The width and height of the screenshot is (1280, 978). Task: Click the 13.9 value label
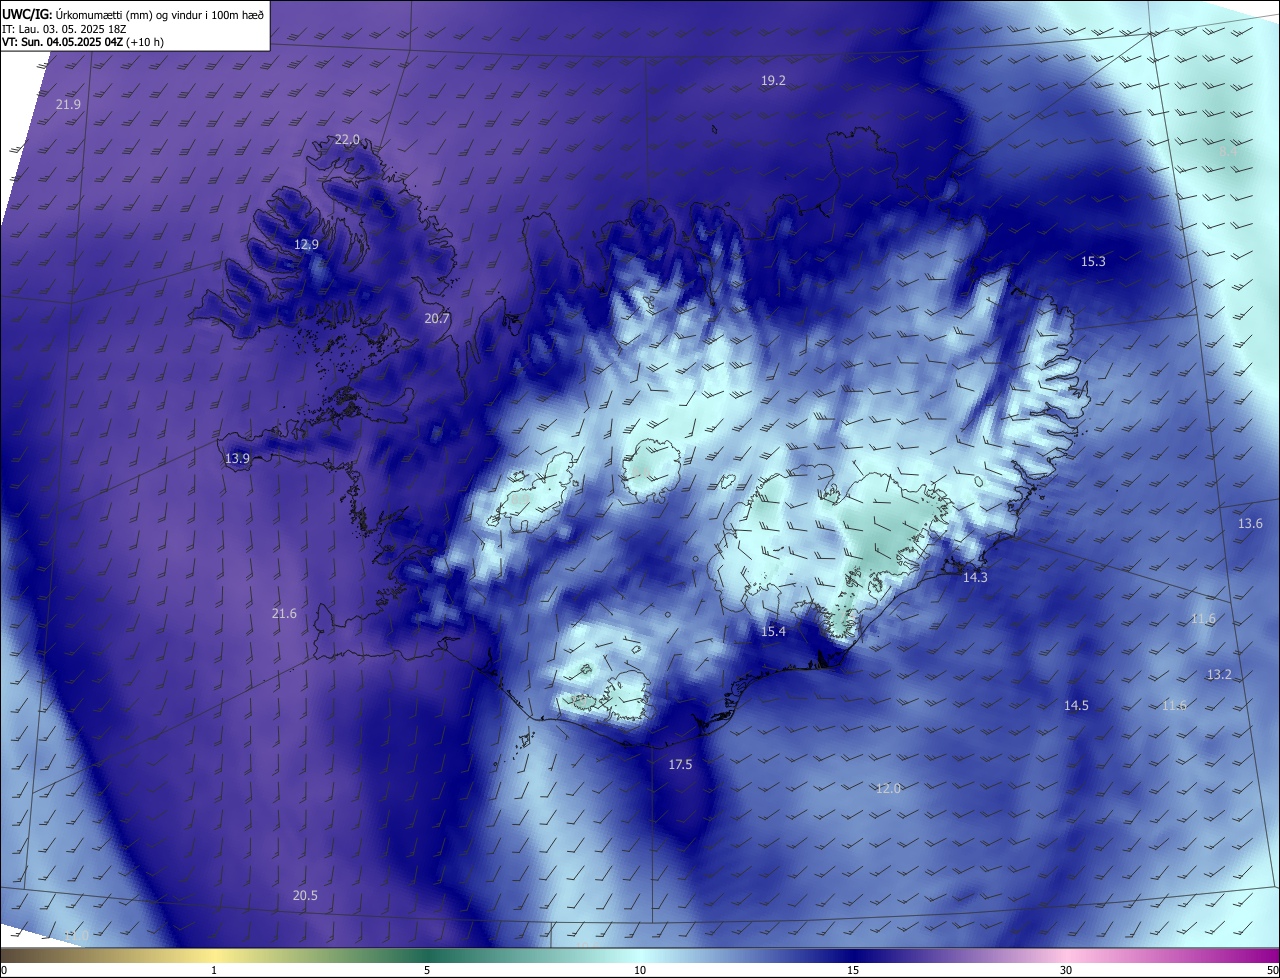pyautogui.click(x=237, y=458)
